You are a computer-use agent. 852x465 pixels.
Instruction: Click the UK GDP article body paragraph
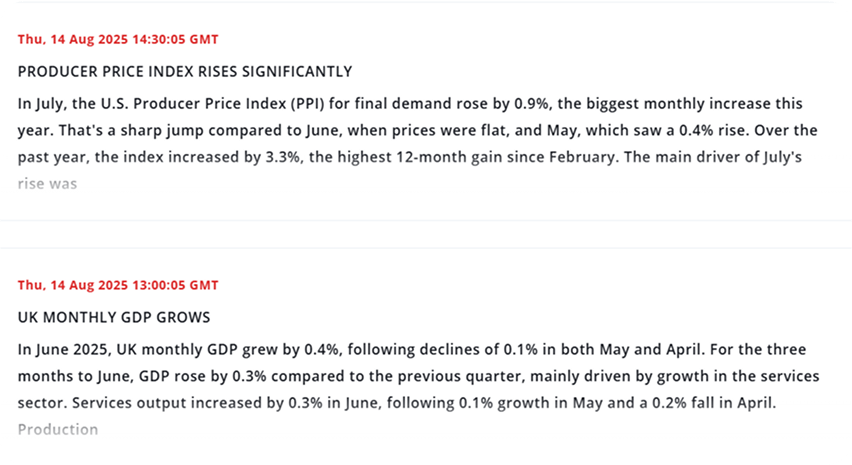418,389
